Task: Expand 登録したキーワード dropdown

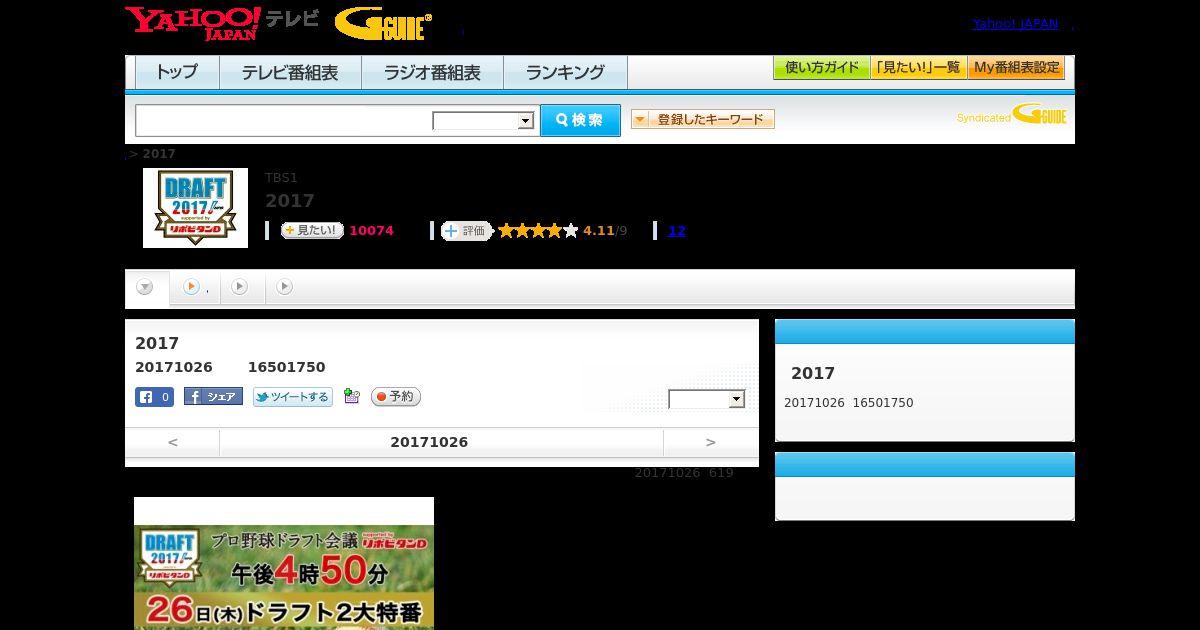Action: [703, 119]
